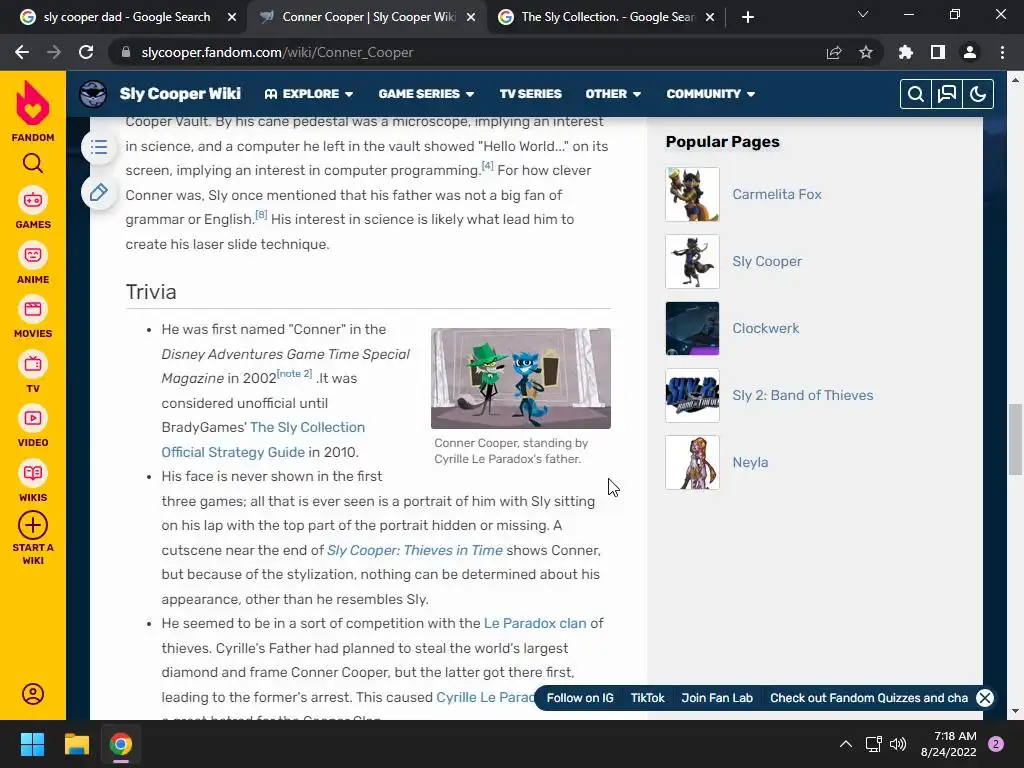Expand the Other dropdown menu
Viewport: 1024px width, 768px height.
tap(613, 94)
